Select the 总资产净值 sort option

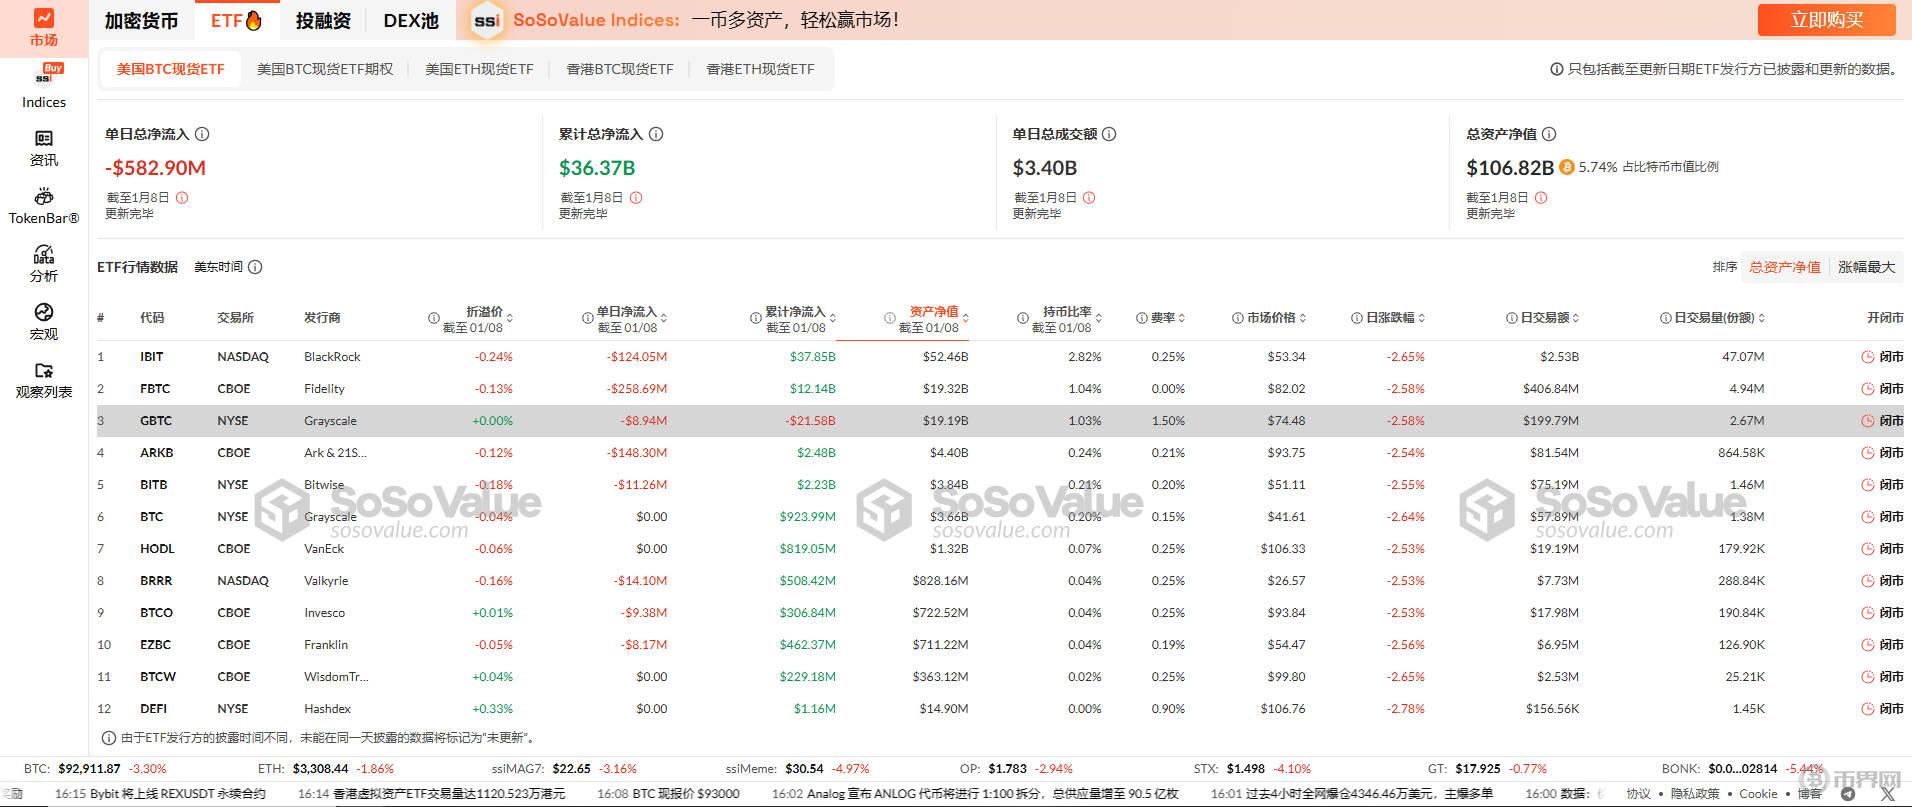coord(1785,267)
